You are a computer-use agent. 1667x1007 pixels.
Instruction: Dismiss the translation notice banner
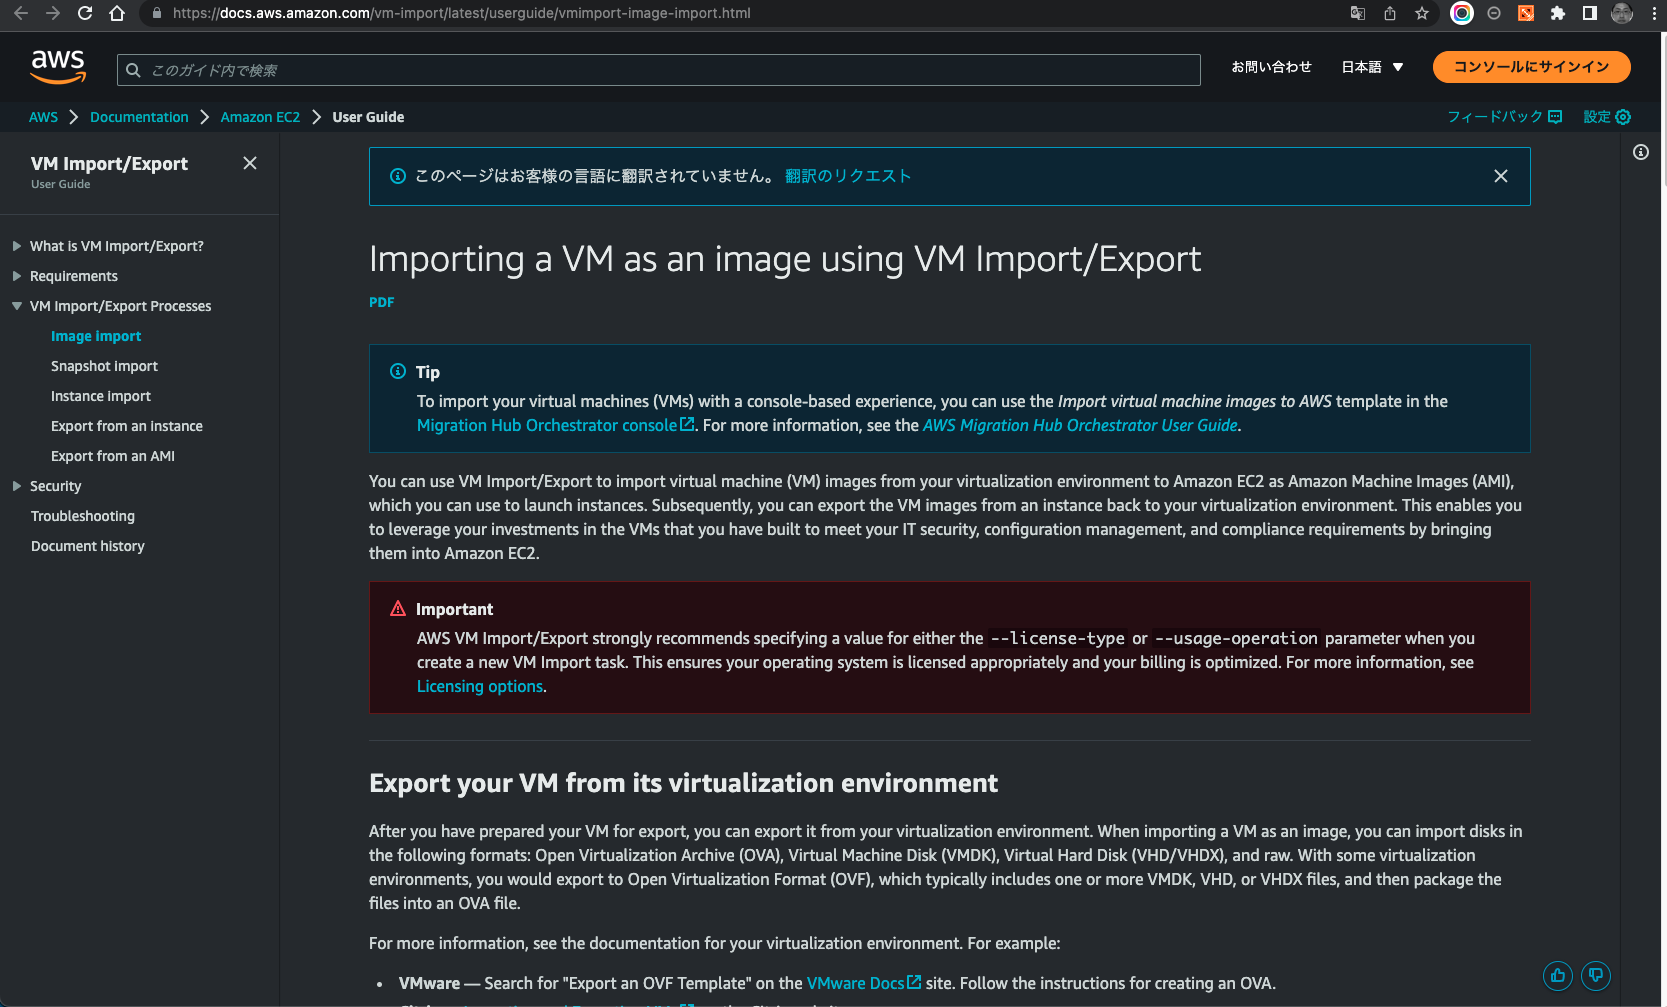[1501, 176]
